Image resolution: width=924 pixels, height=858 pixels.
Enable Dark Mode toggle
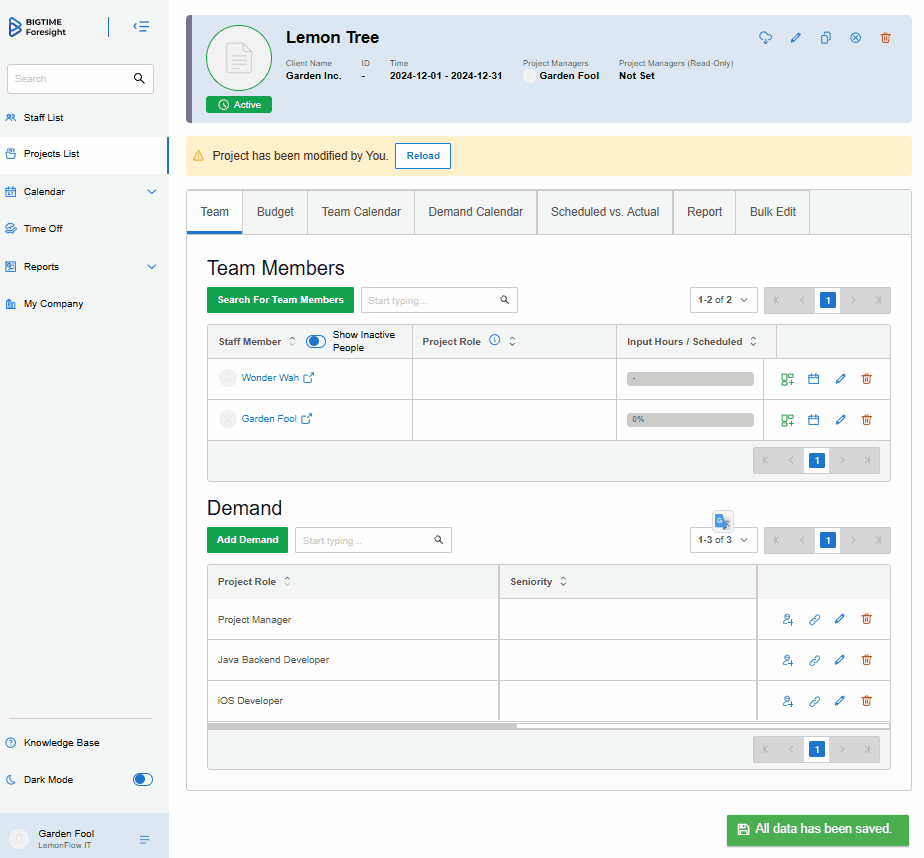point(142,780)
